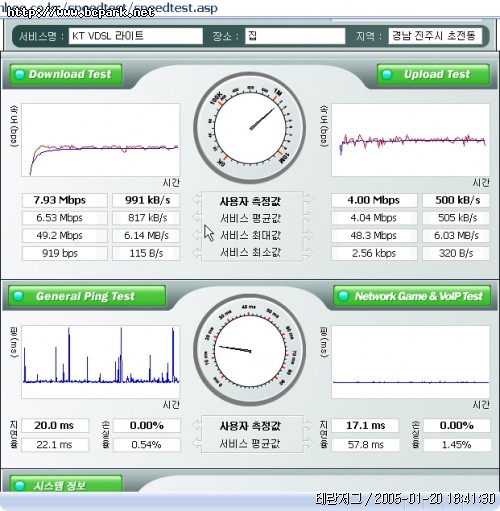
Task: Click the VoIP ping flat-line graph
Action: [411, 362]
